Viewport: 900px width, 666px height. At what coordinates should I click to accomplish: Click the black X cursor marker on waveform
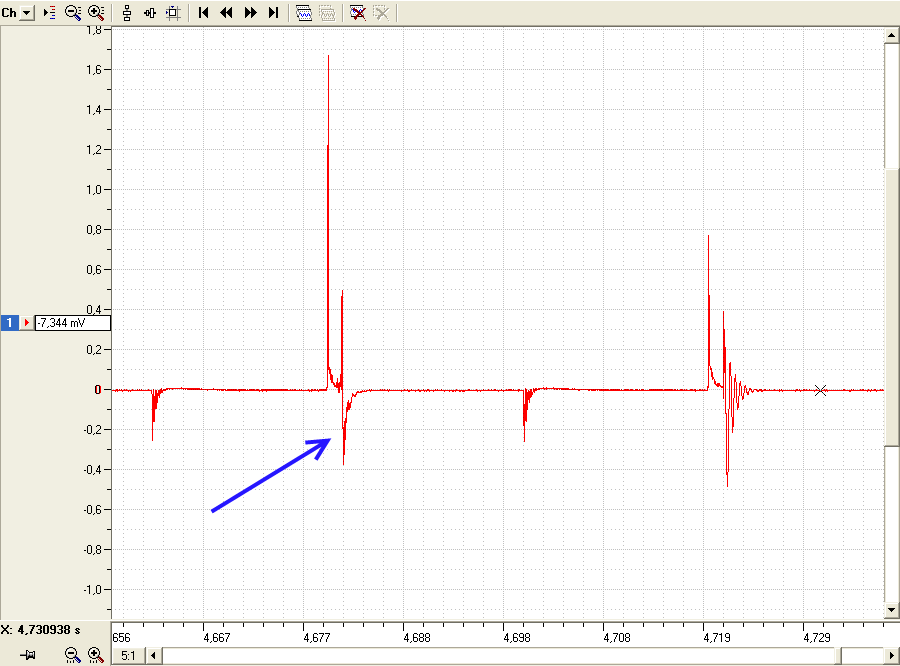(x=820, y=390)
